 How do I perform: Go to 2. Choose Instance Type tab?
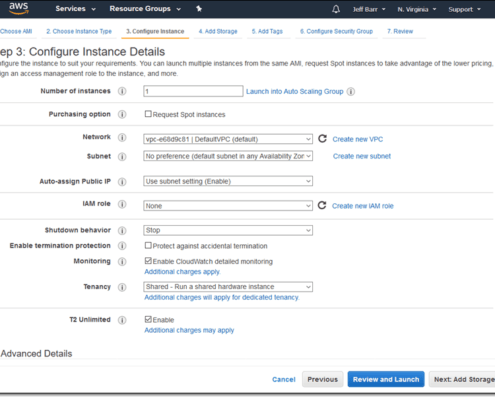coord(79,31)
